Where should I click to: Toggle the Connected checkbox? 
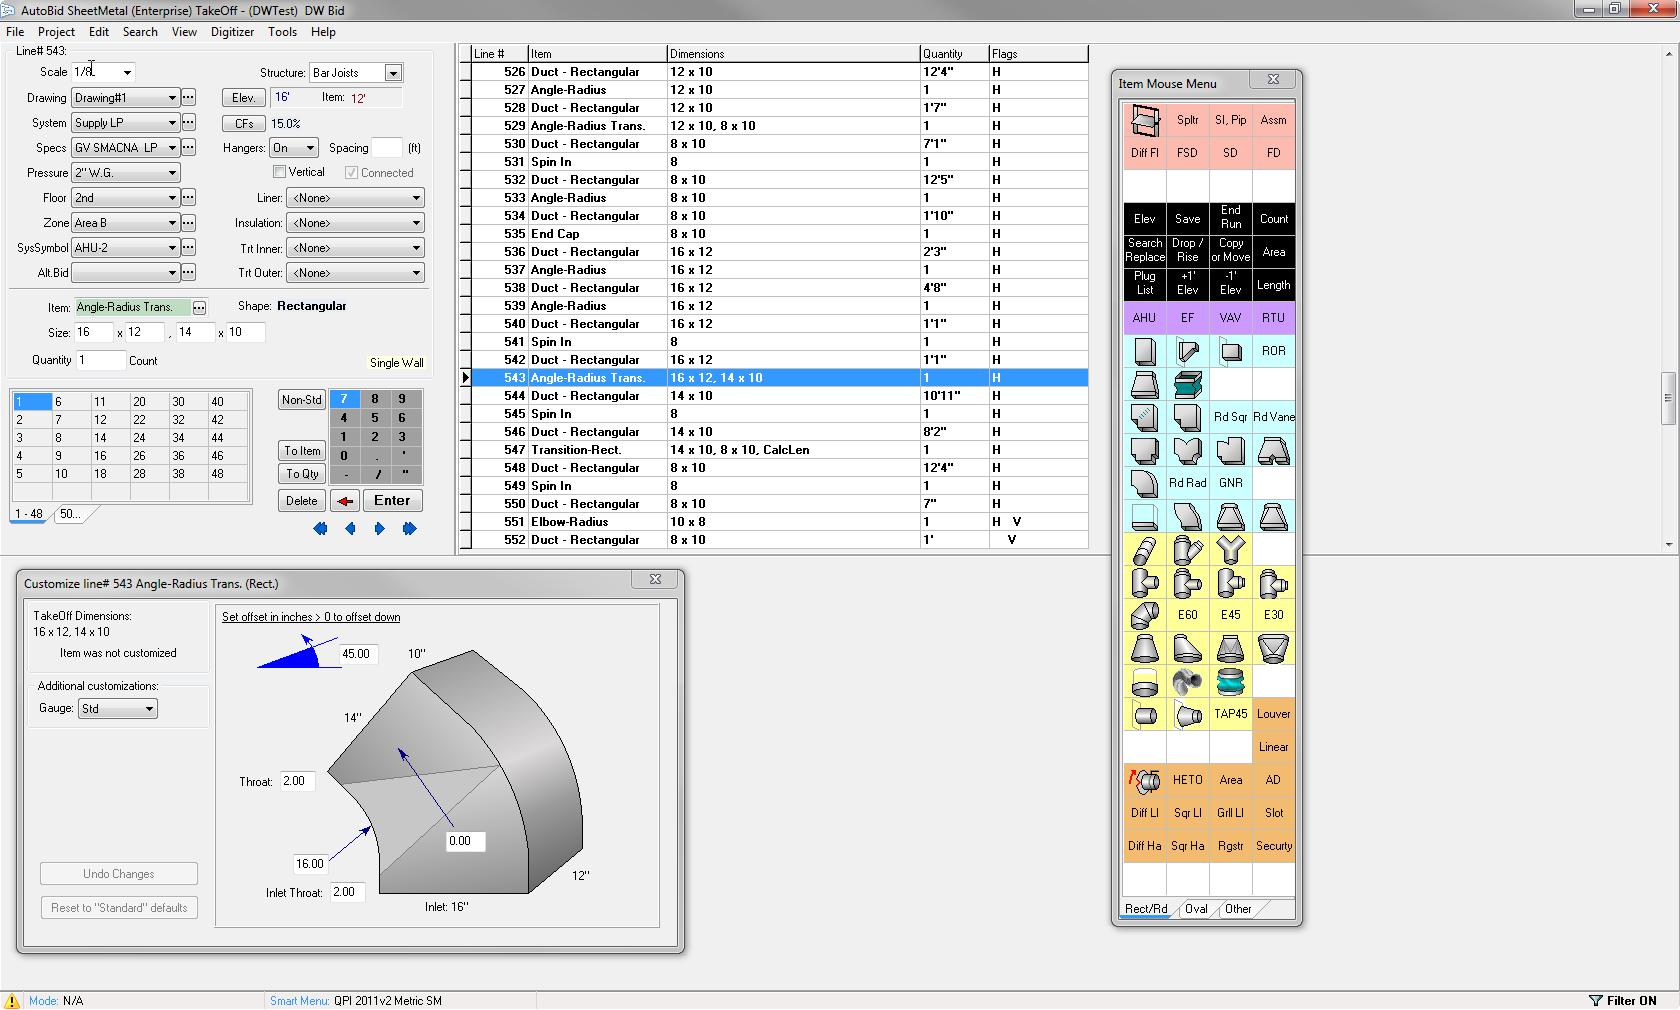pyautogui.click(x=351, y=172)
